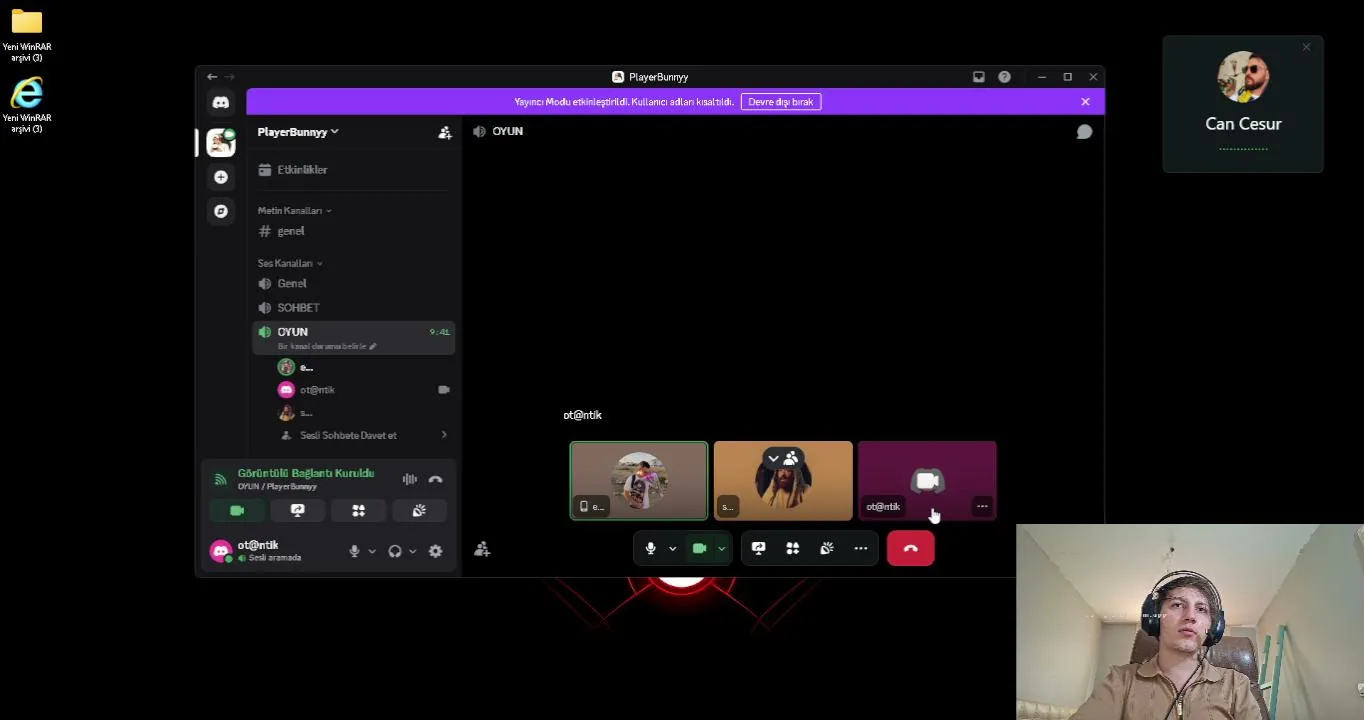Open input device options in user panel

pos(372,551)
